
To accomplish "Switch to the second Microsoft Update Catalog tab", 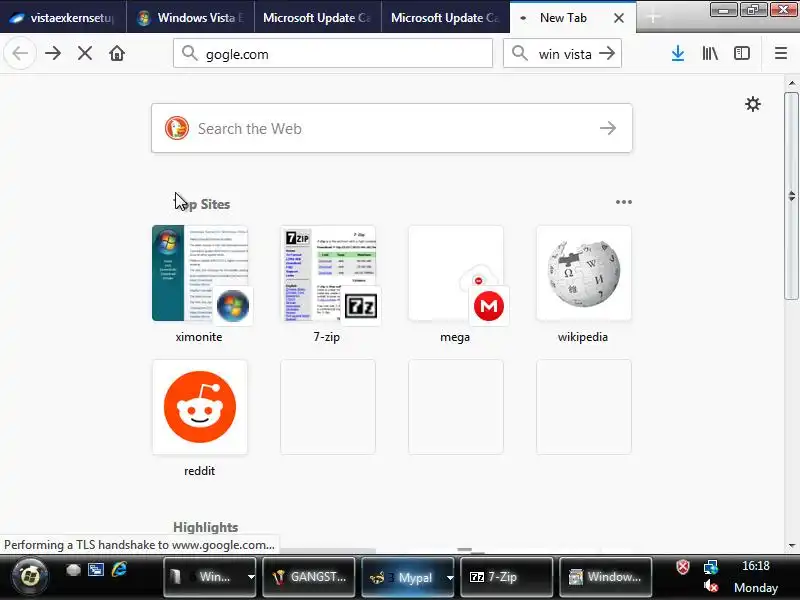I will click(445, 18).
